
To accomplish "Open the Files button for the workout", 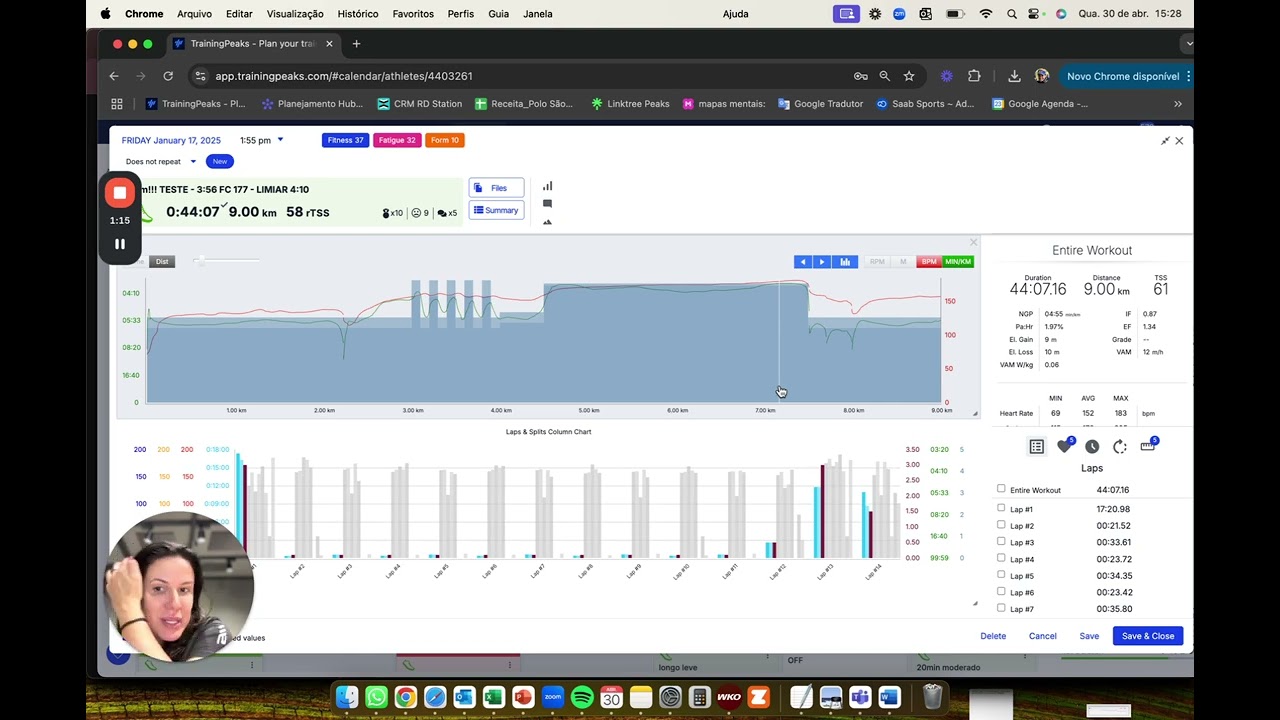I will 496,188.
